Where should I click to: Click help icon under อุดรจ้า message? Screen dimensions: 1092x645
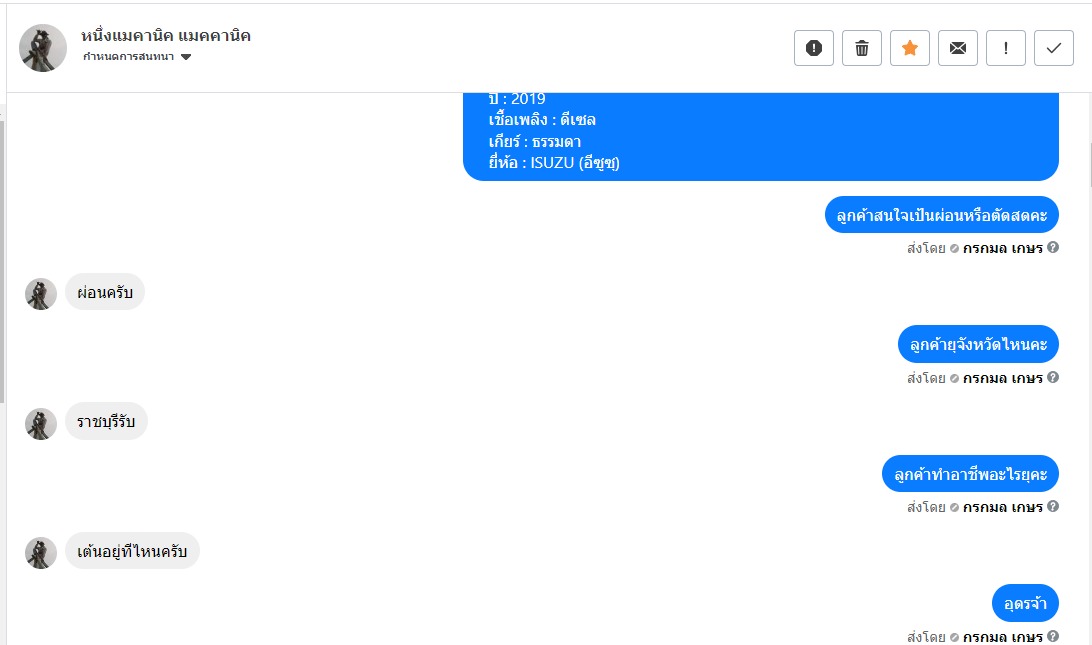pyautogui.click(x=1053, y=636)
